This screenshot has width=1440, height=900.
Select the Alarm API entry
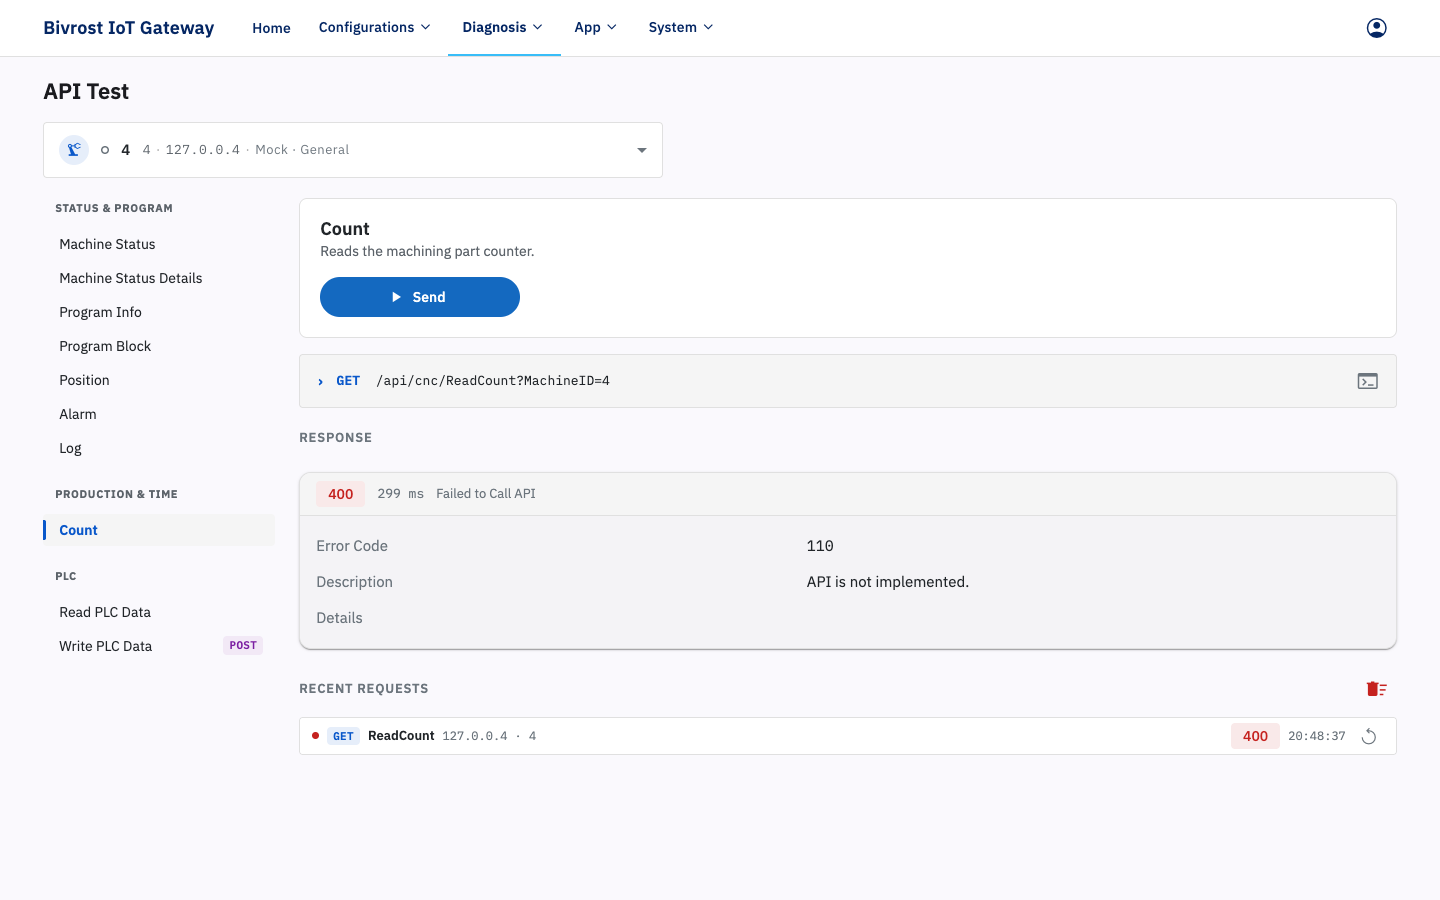(x=78, y=414)
